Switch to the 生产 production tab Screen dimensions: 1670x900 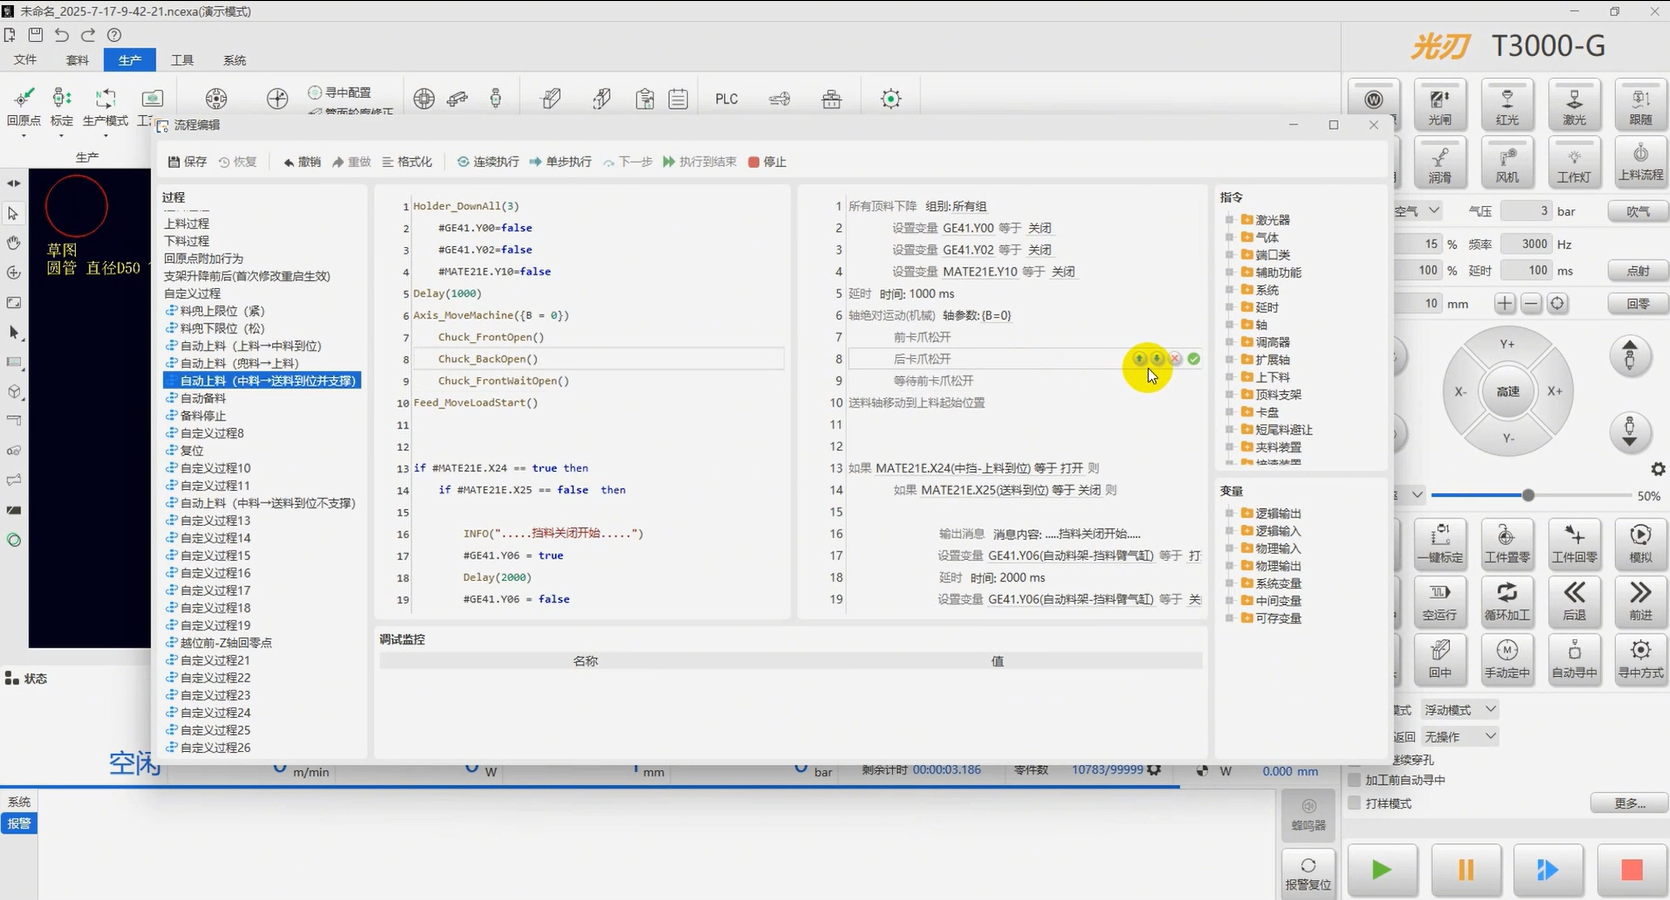pyautogui.click(x=130, y=60)
